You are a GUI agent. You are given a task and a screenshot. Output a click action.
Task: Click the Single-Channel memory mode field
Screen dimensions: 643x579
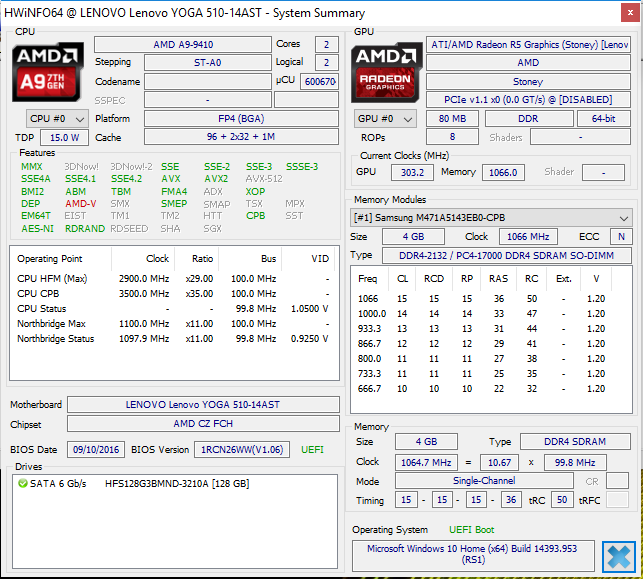(484, 481)
